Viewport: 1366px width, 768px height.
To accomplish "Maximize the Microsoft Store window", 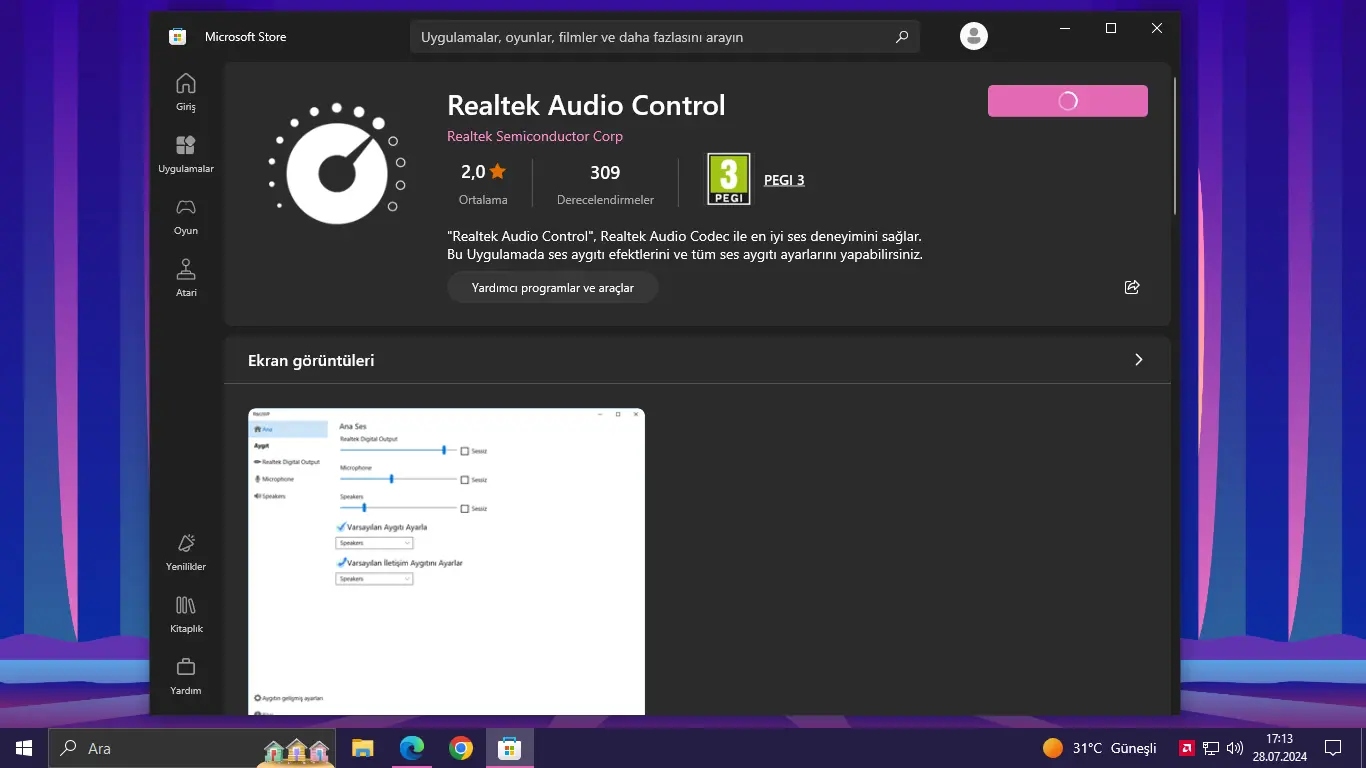I will [x=1111, y=29].
